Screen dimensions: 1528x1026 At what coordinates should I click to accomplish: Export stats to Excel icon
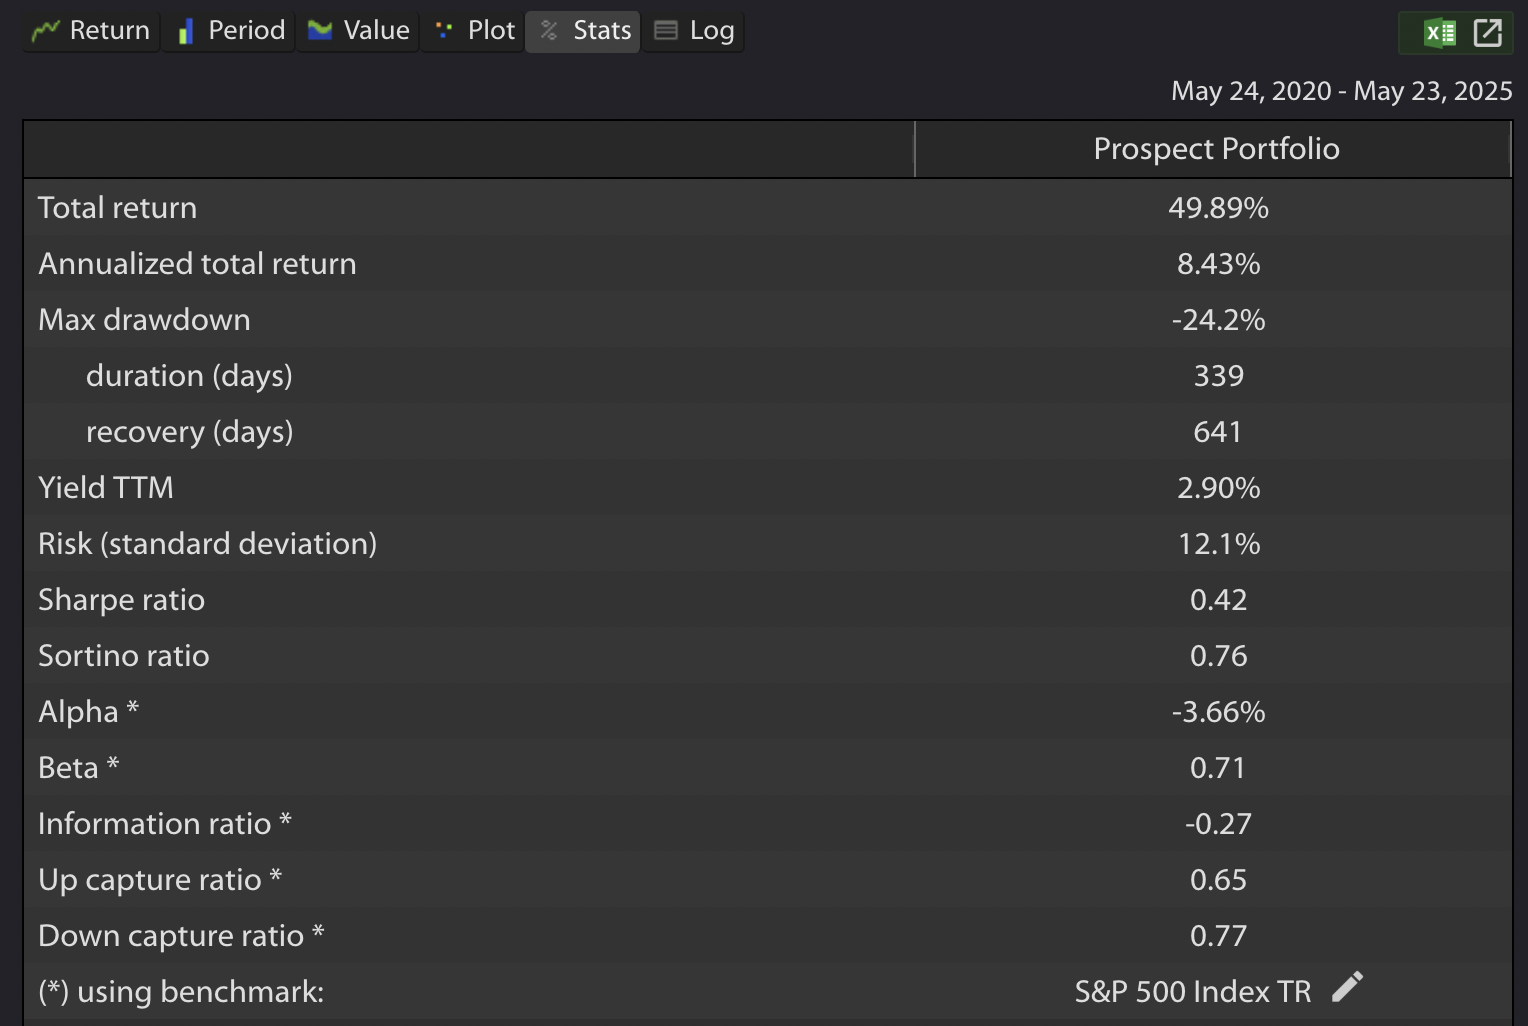point(1440,33)
